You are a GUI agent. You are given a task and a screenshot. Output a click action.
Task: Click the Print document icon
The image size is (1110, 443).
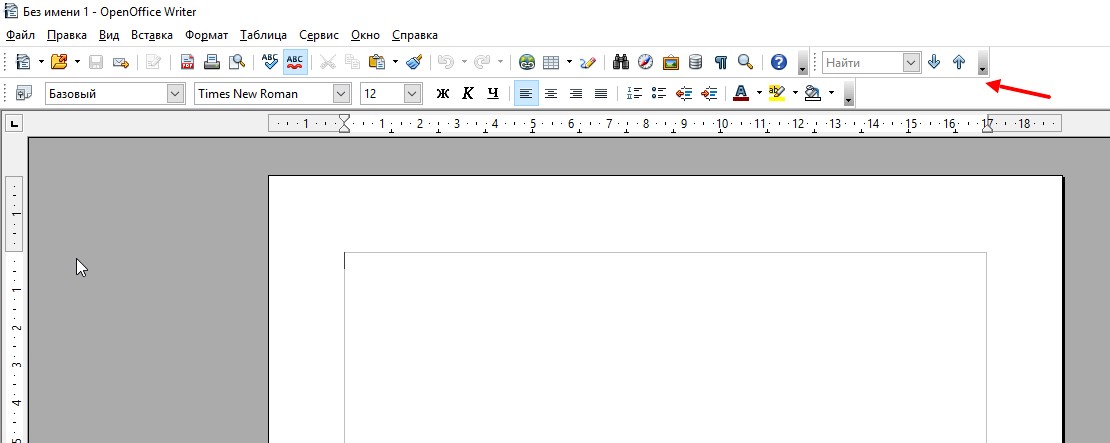point(212,62)
